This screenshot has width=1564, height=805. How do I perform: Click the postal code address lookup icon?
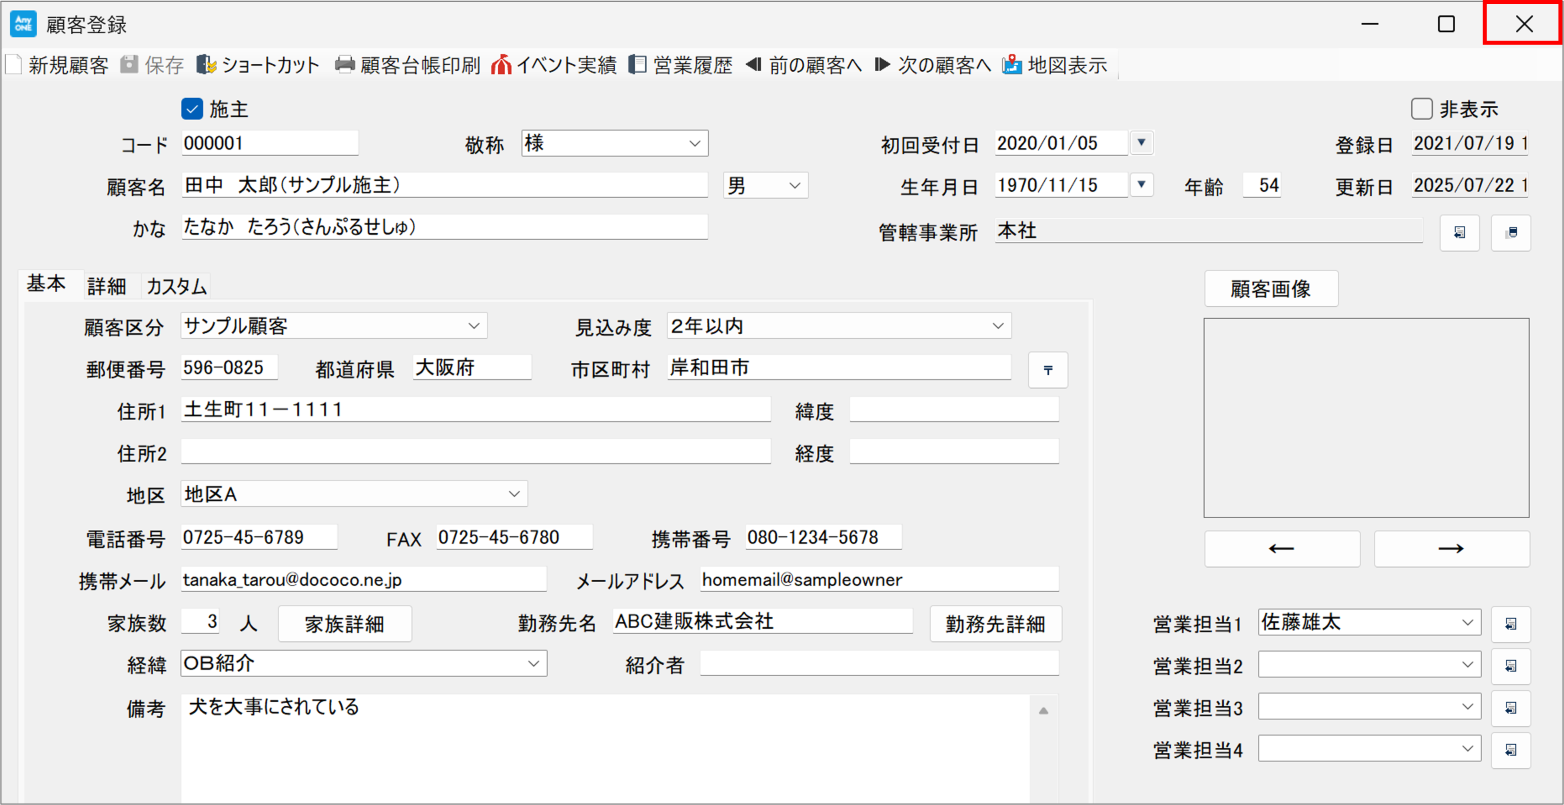pyautogui.click(x=1048, y=370)
